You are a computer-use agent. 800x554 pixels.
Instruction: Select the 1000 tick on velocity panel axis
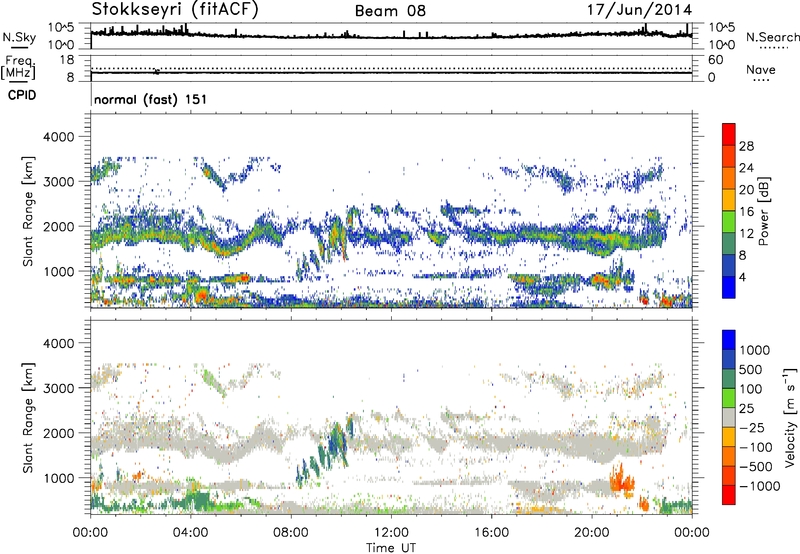[x=60, y=478]
